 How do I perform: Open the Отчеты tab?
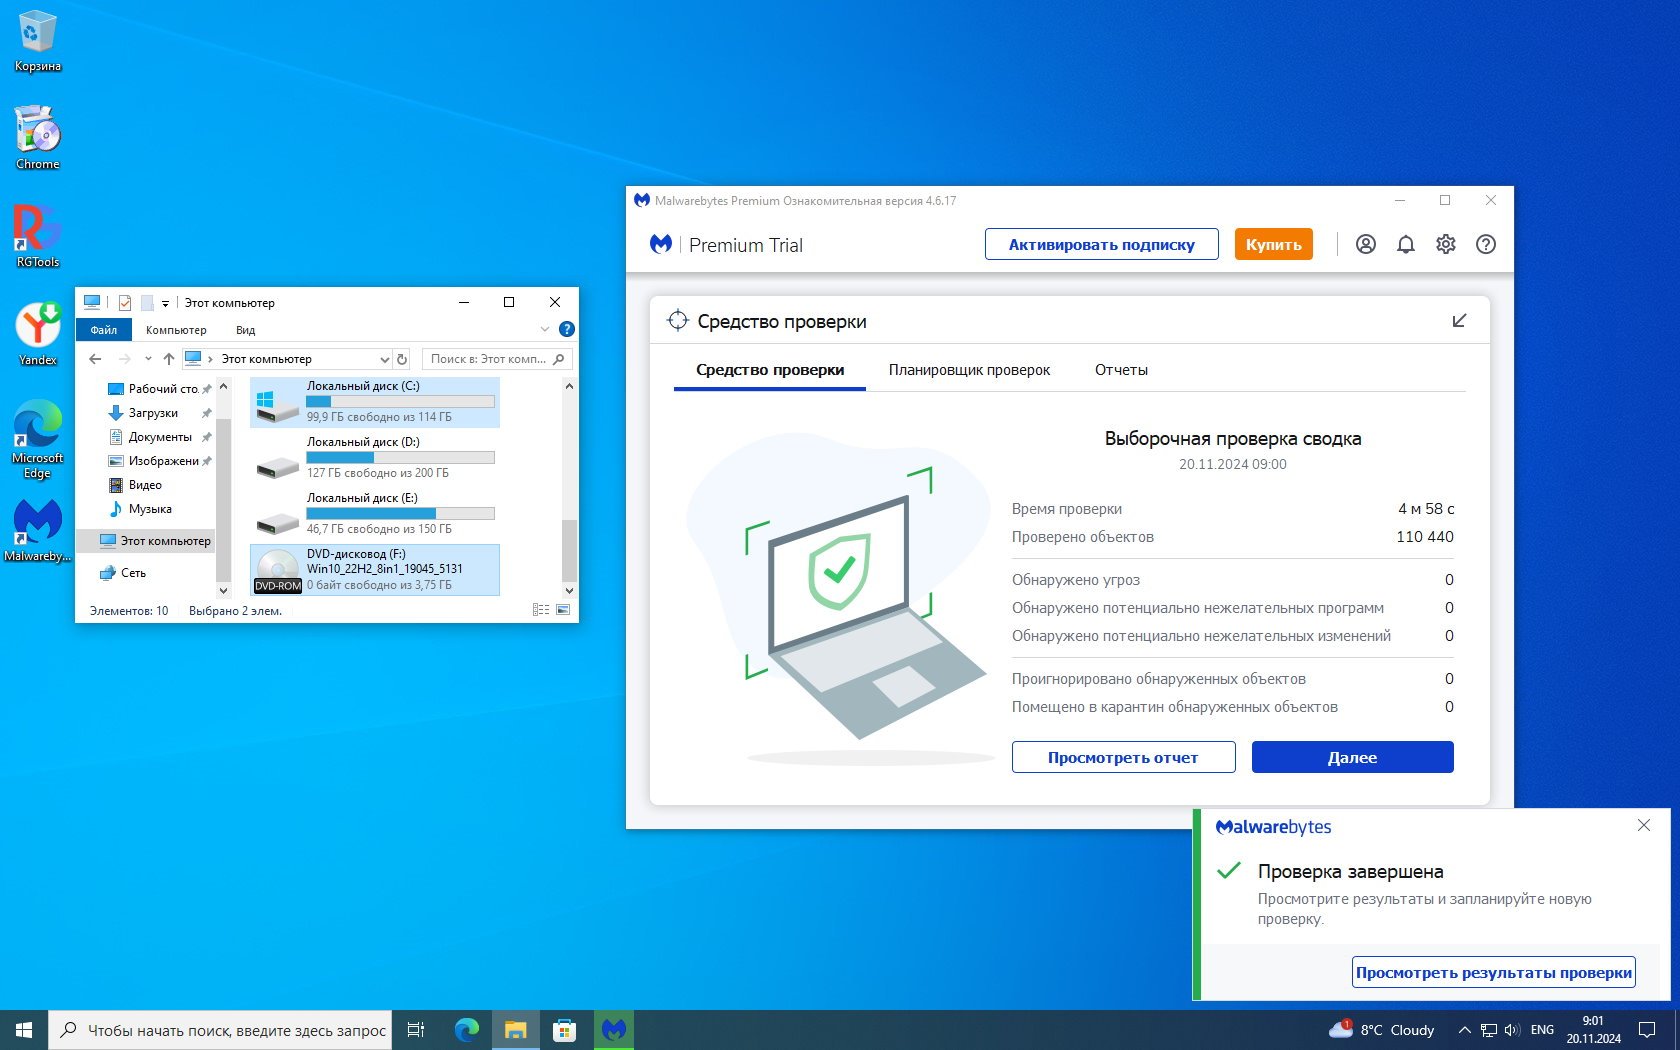(x=1121, y=370)
